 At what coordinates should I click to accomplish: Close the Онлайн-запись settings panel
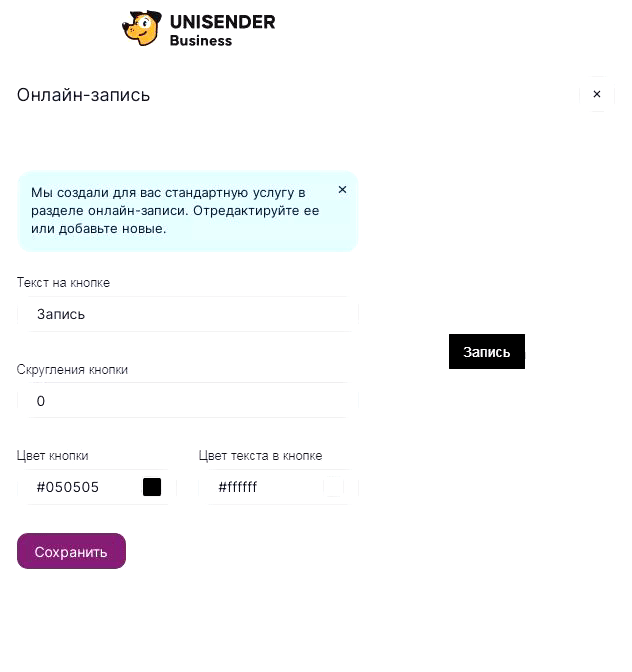pos(597,94)
